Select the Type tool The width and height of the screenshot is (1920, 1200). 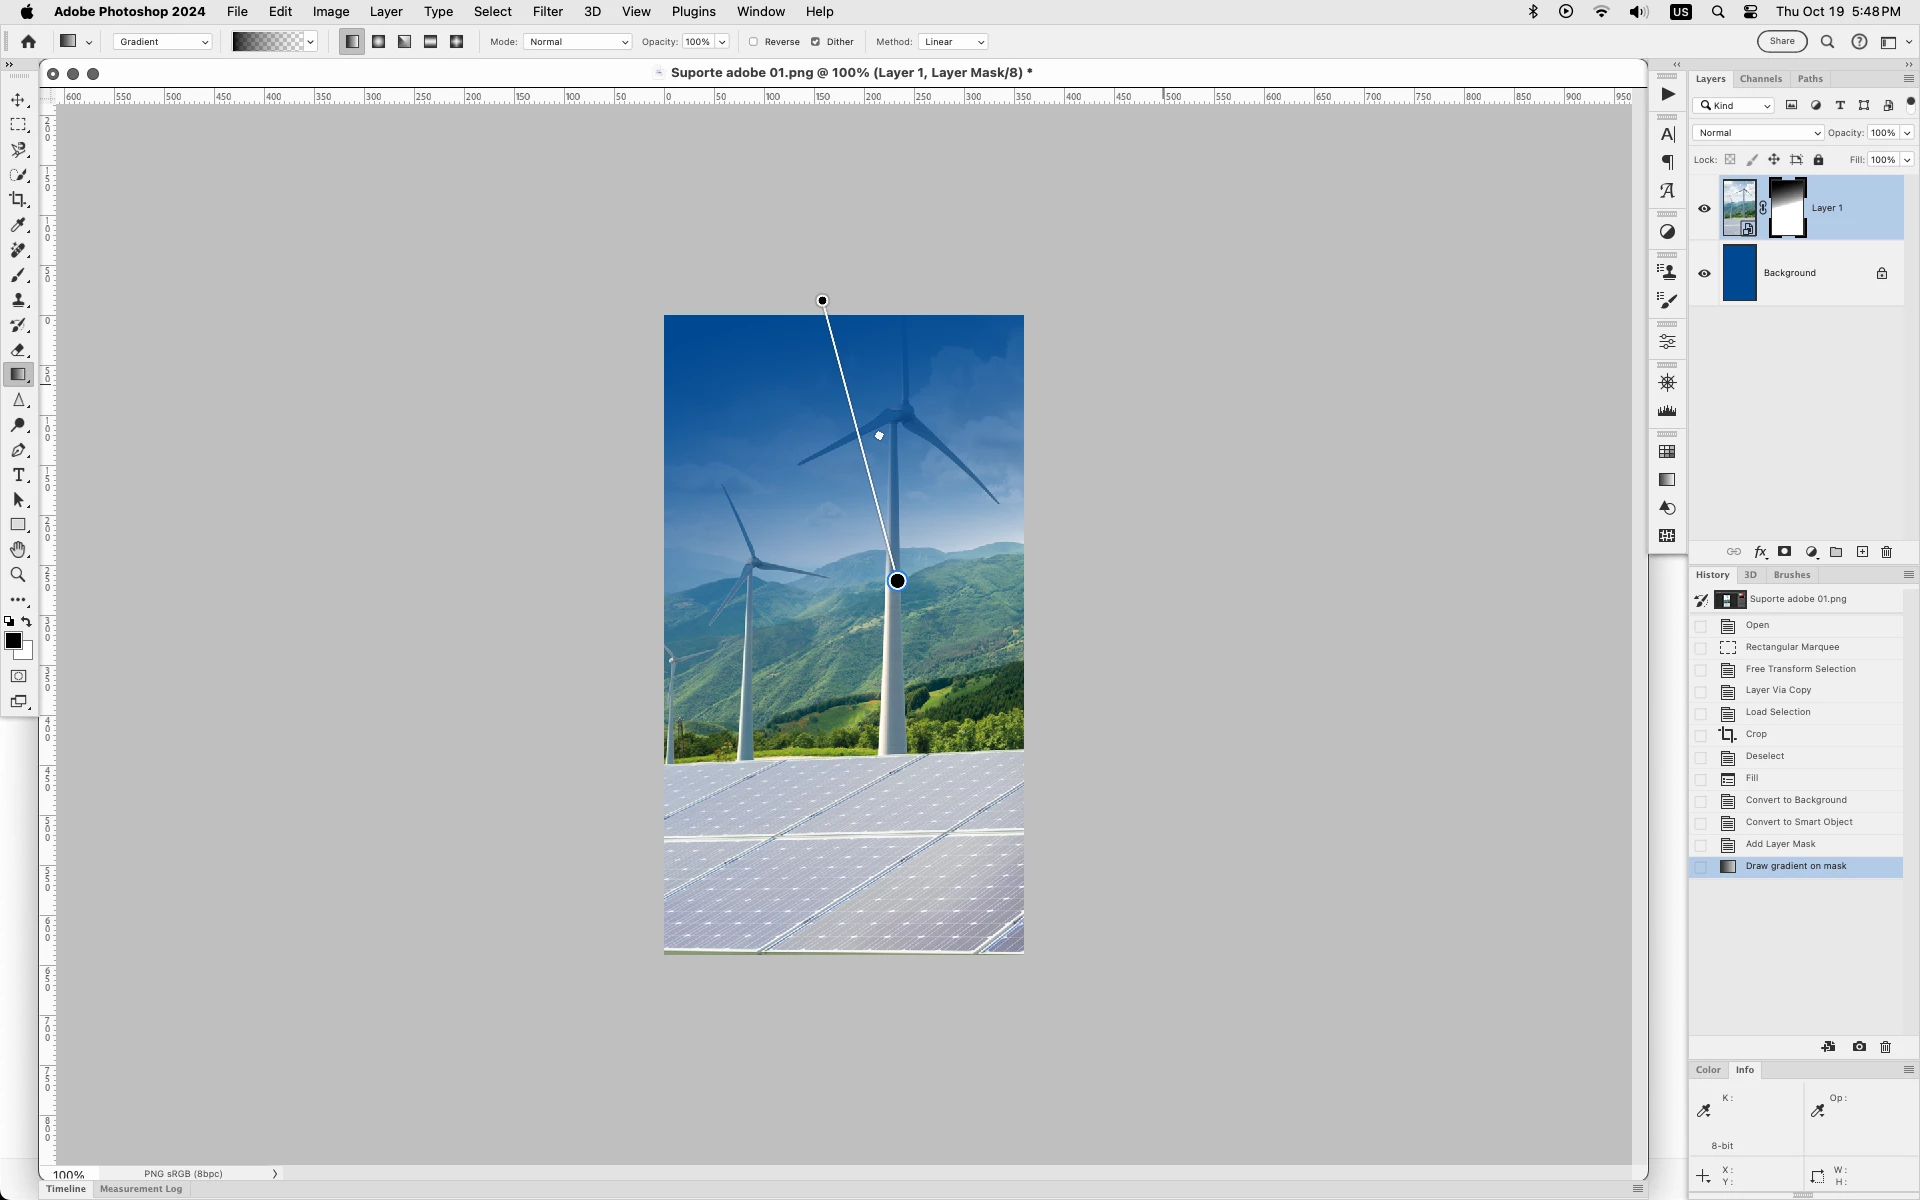pyautogui.click(x=18, y=475)
